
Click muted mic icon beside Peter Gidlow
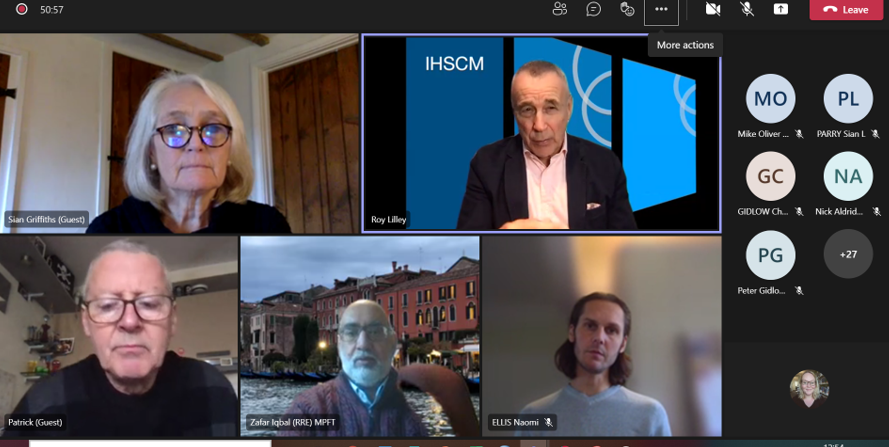pos(799,290)
